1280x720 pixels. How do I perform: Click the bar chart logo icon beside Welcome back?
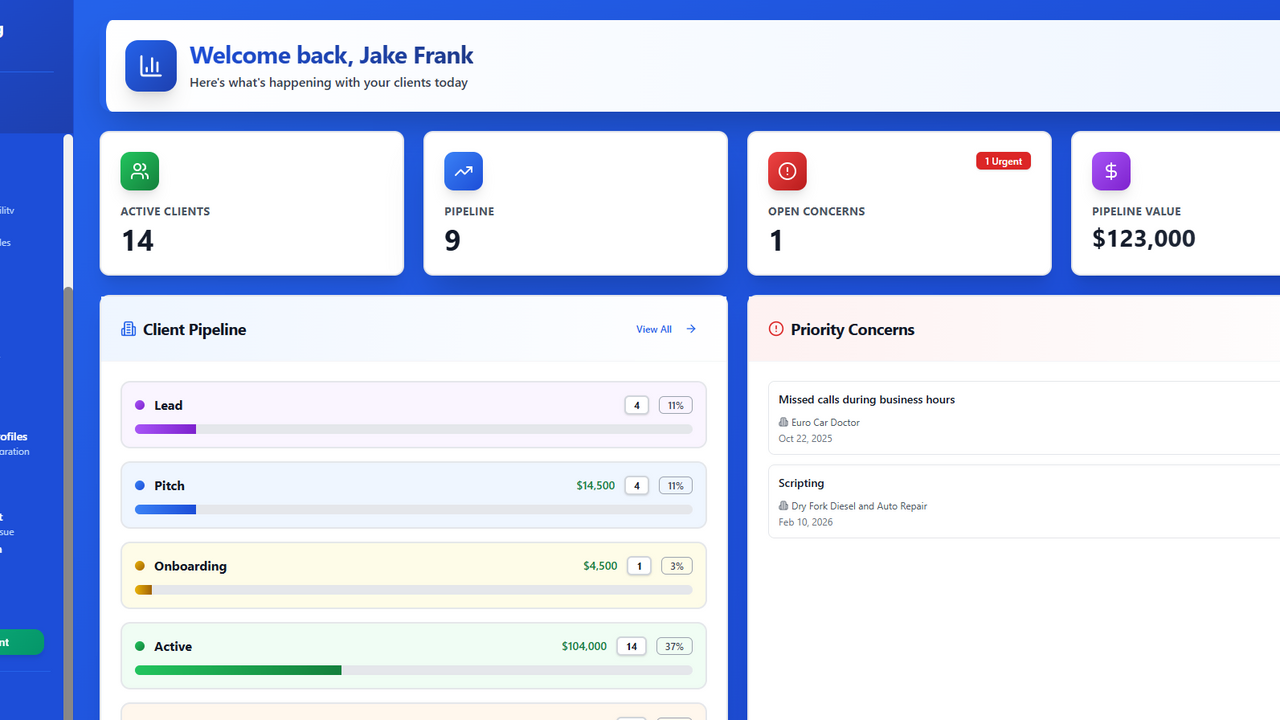pyautogui.click(x=151, y=66)
